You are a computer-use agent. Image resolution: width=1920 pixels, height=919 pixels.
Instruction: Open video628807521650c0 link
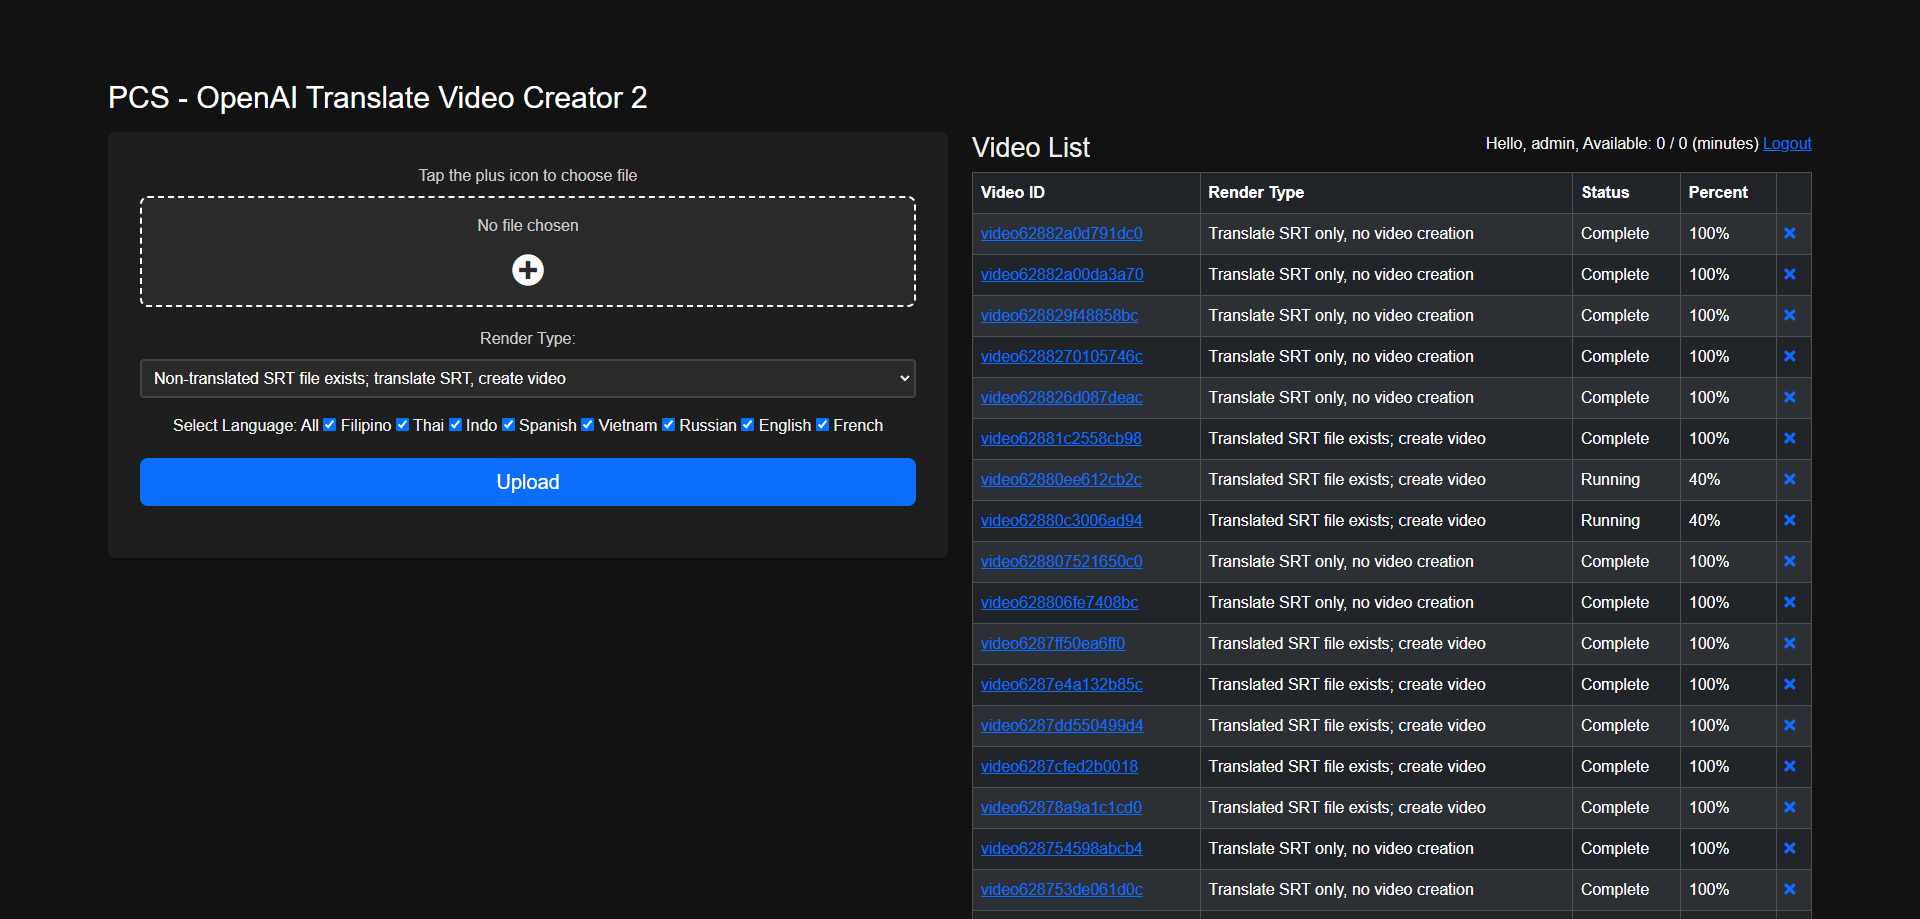point(1061,561)
